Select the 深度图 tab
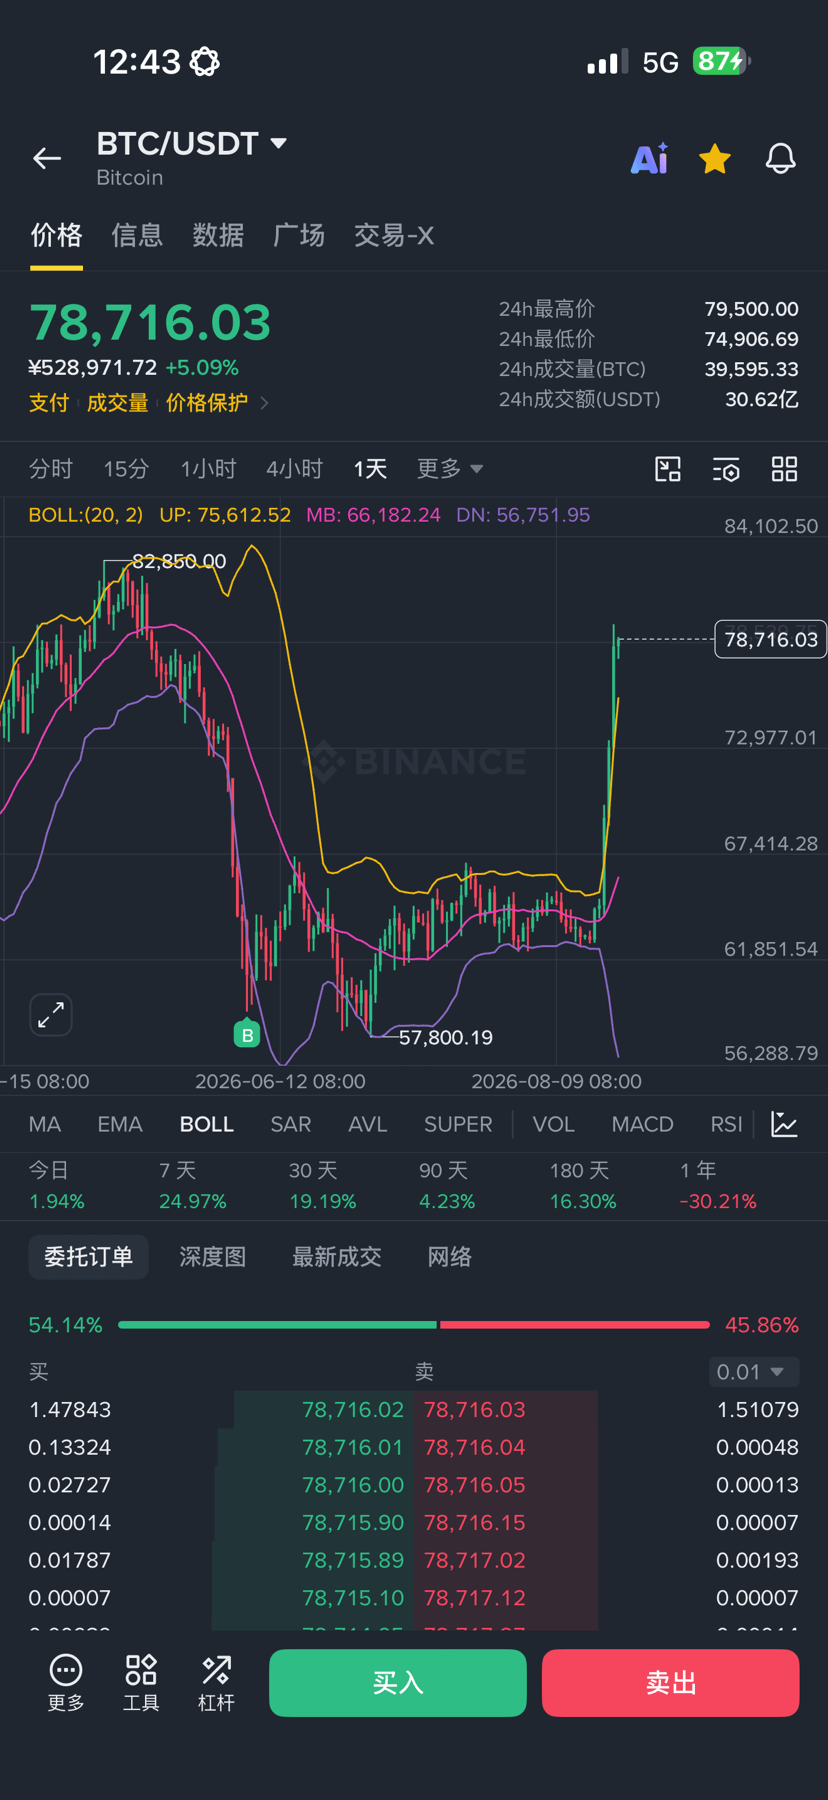The height and width of the screenshot is (1800, 828). (213, 1257)
